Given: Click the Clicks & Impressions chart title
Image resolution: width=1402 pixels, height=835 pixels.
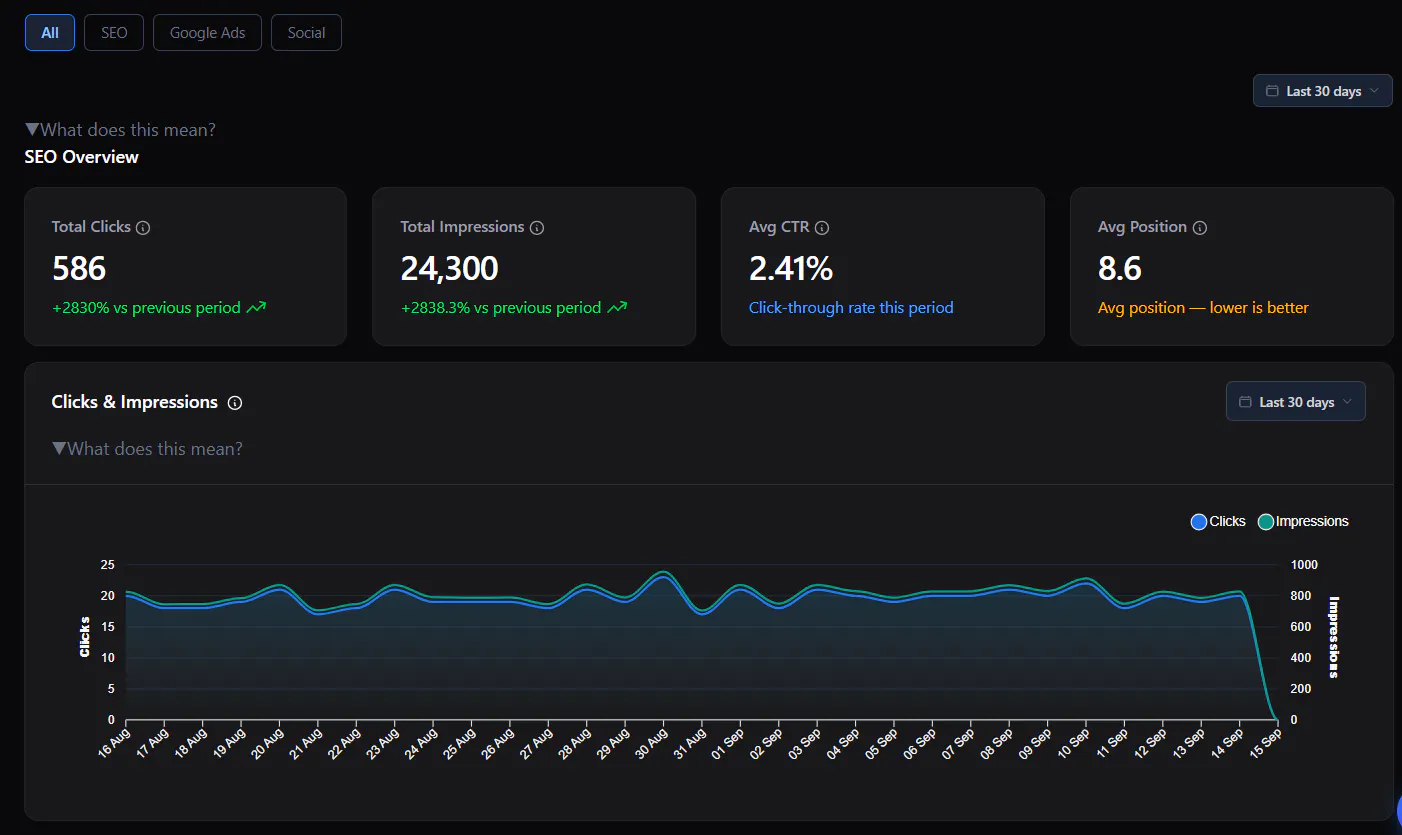Looking at the screenshot, I should [x=135, y=402].
